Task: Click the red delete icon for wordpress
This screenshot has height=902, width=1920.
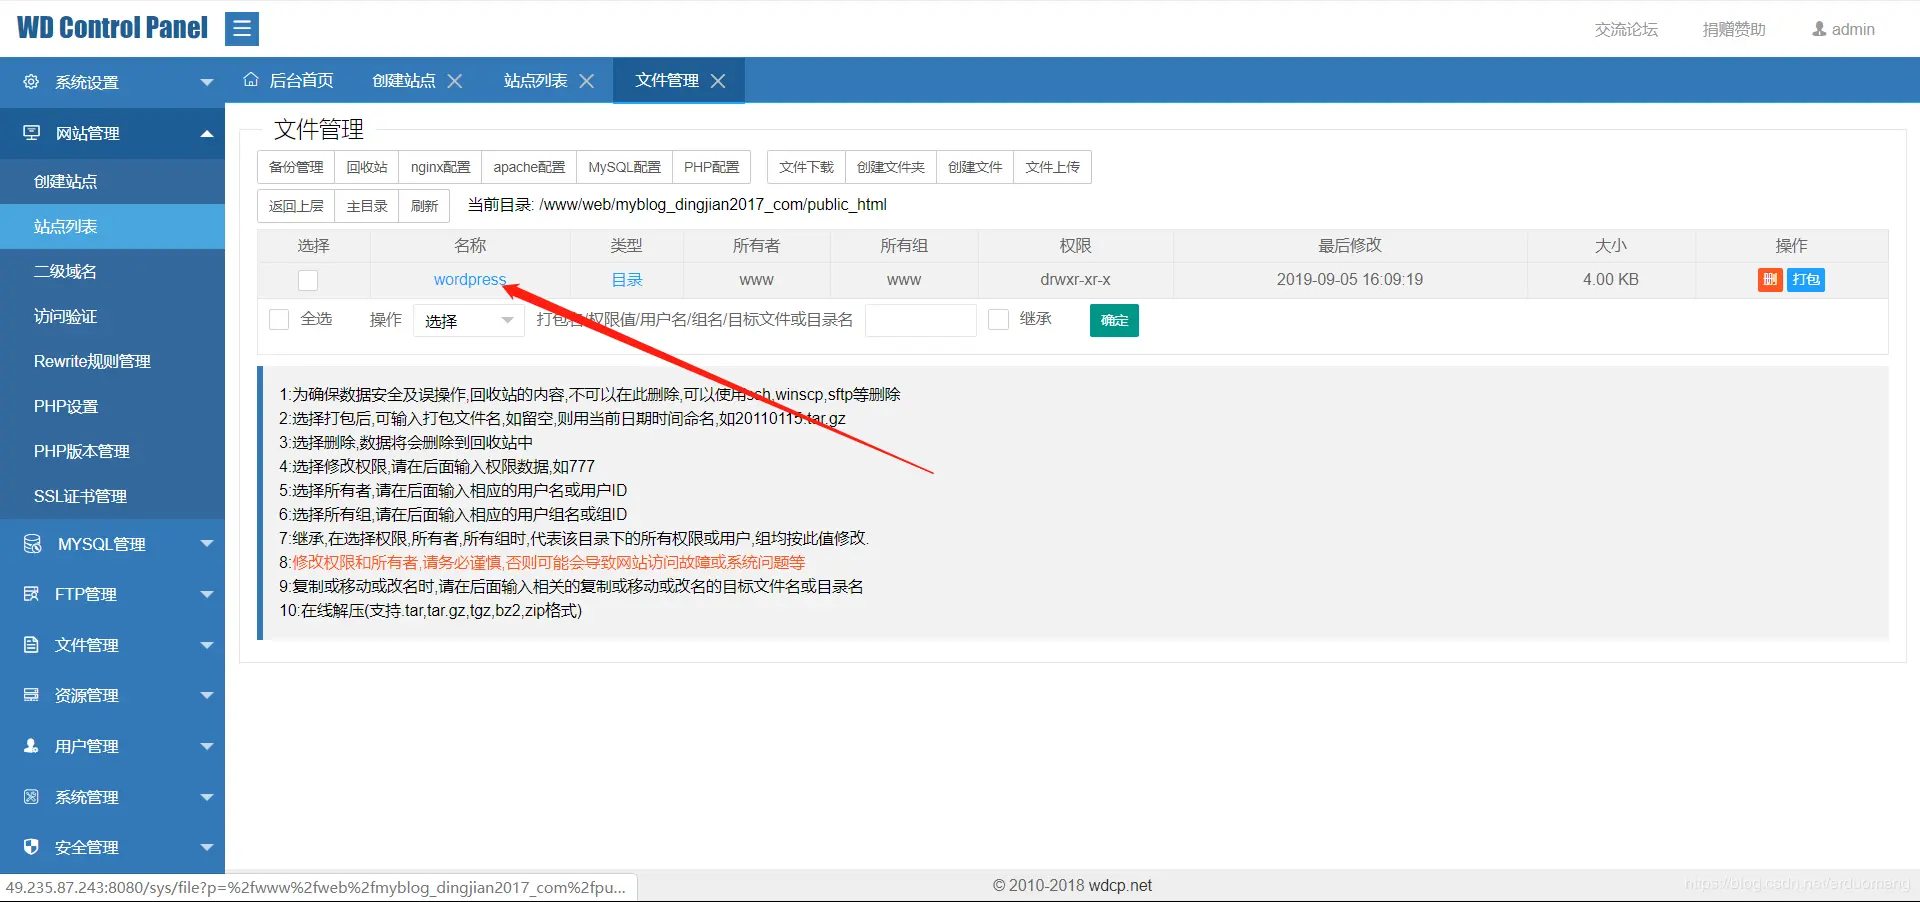Action: 1770,280
